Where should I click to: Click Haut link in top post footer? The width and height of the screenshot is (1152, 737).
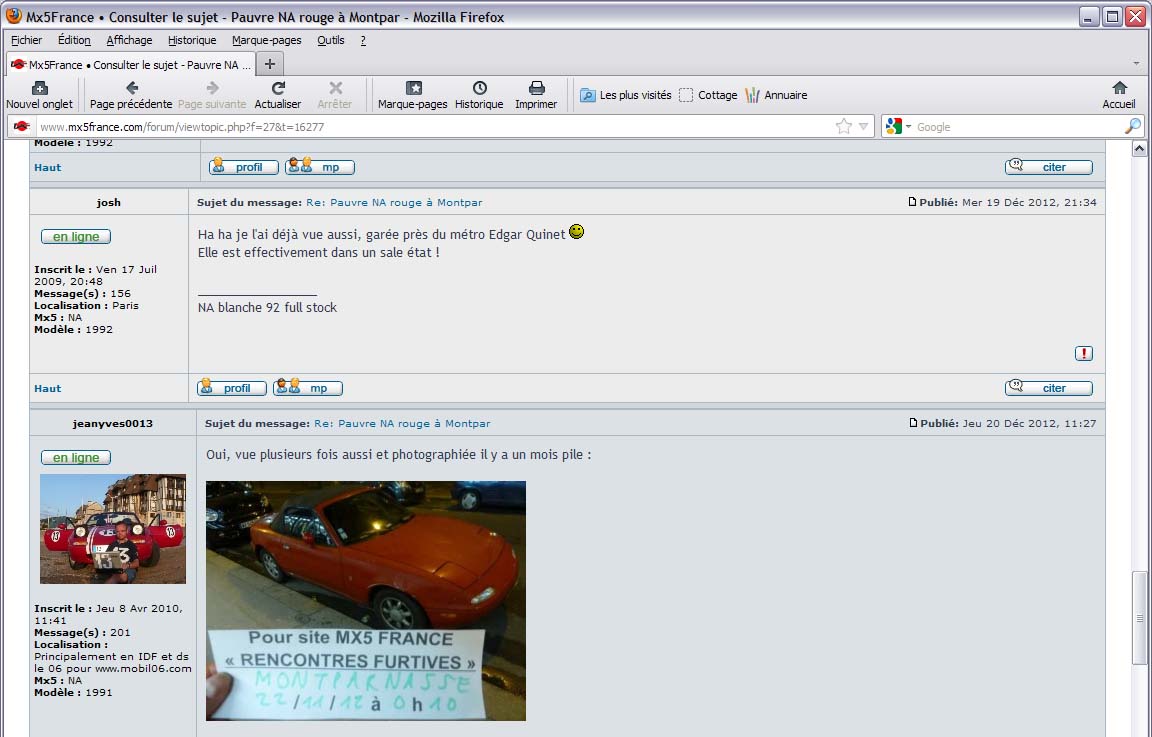48,167
